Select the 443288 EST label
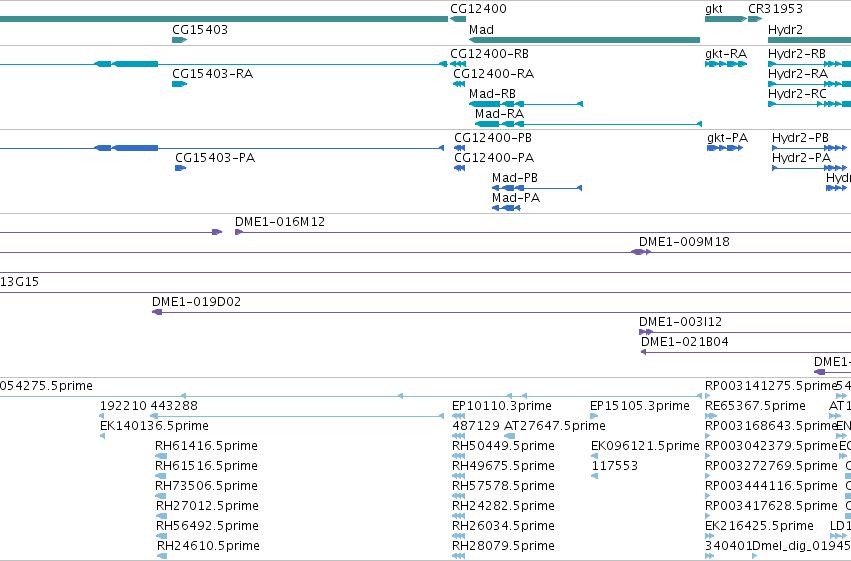Screen dimensions: 851x561 [174, 406]
